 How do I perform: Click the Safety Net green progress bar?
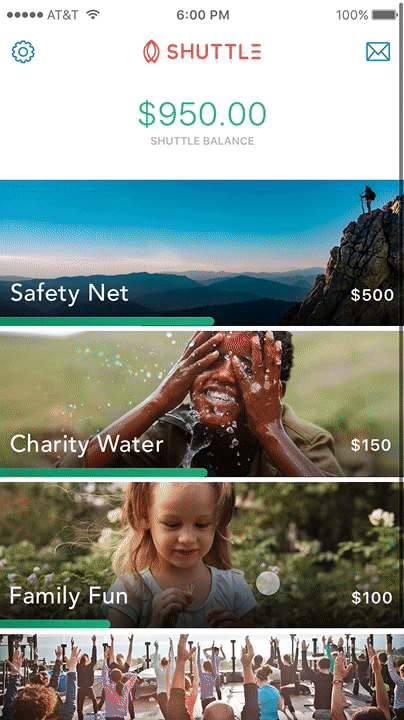[107, 321]
